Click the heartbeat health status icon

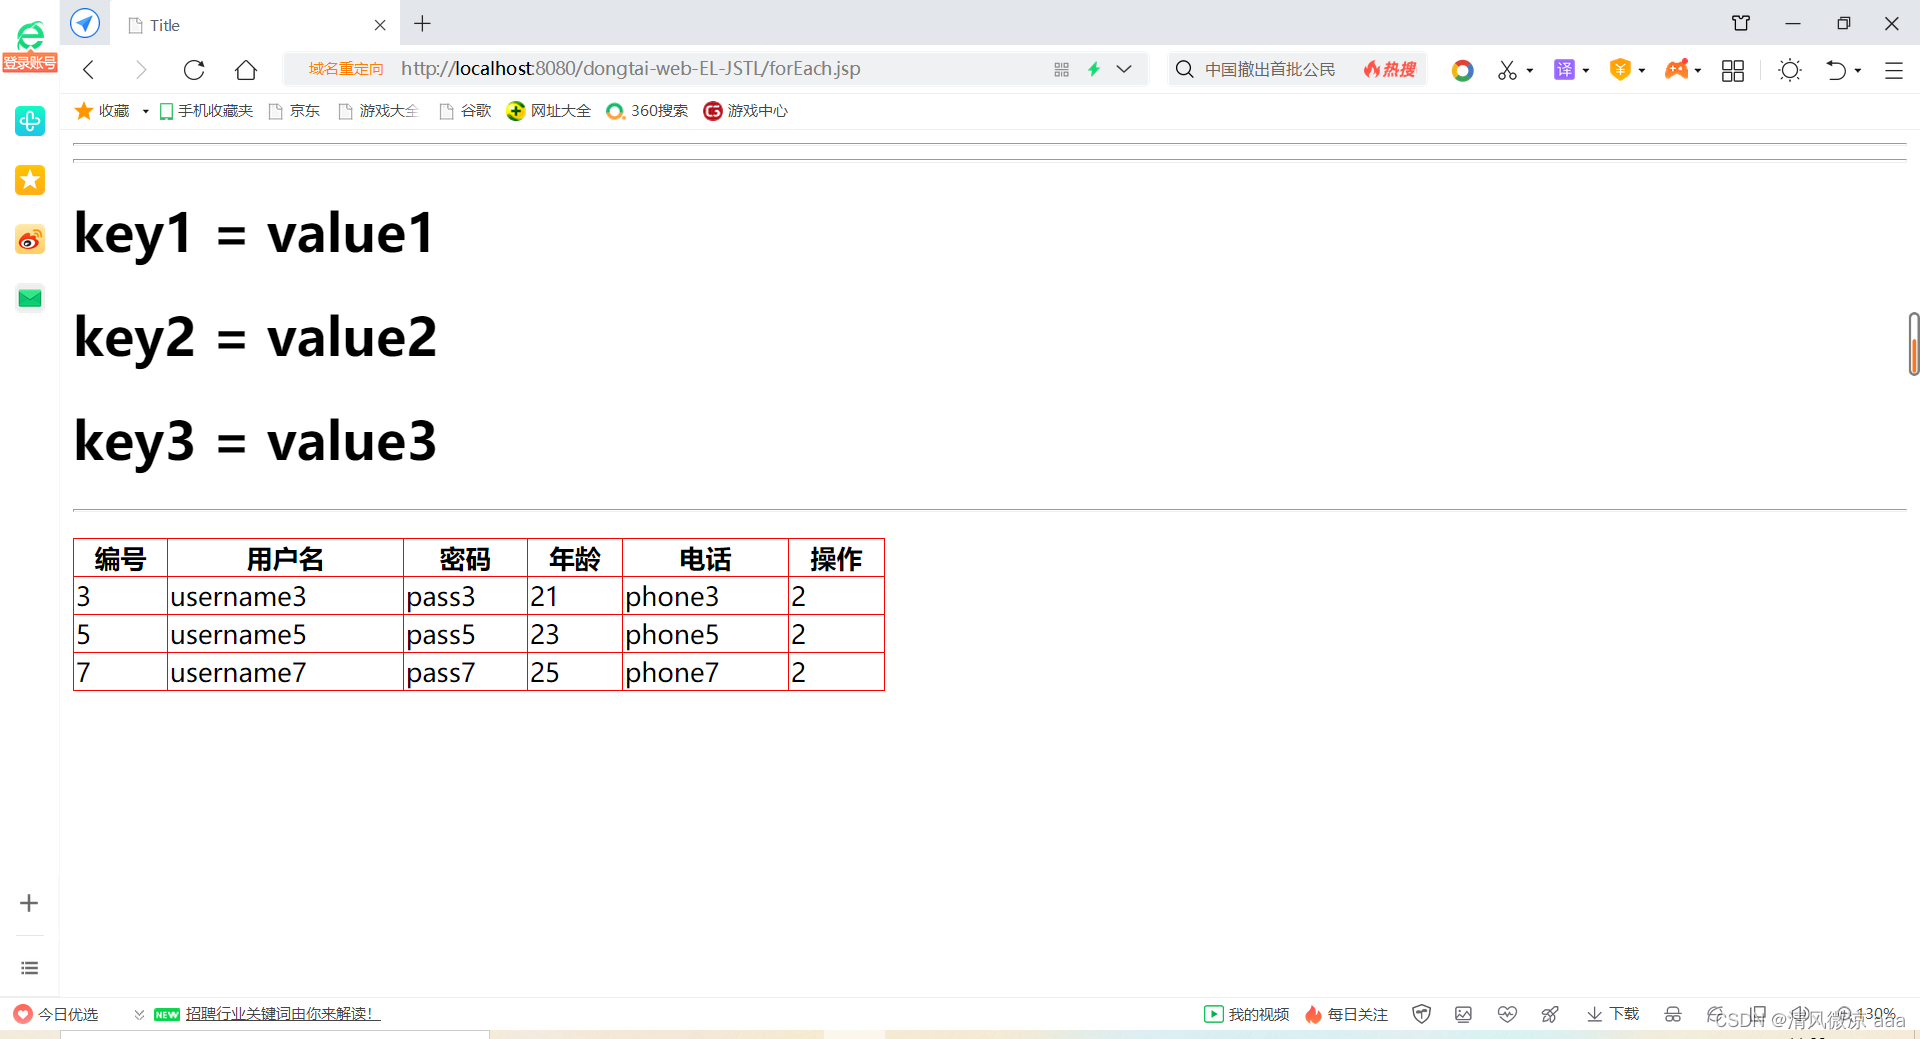point(1507,1014)
